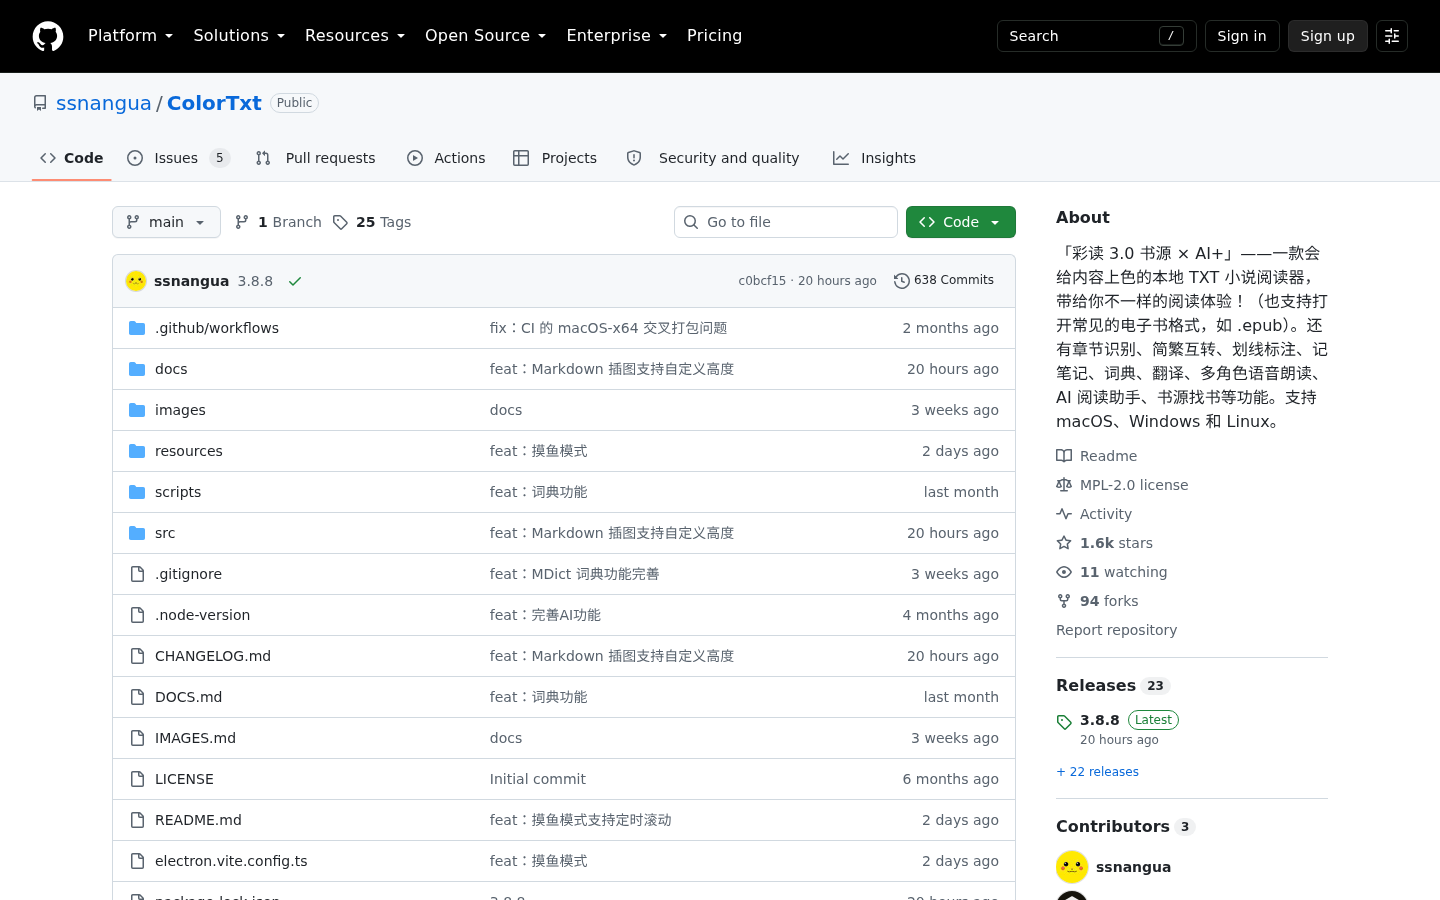
Task: View the 1 Branch link
Action: (x=278, y=222)
